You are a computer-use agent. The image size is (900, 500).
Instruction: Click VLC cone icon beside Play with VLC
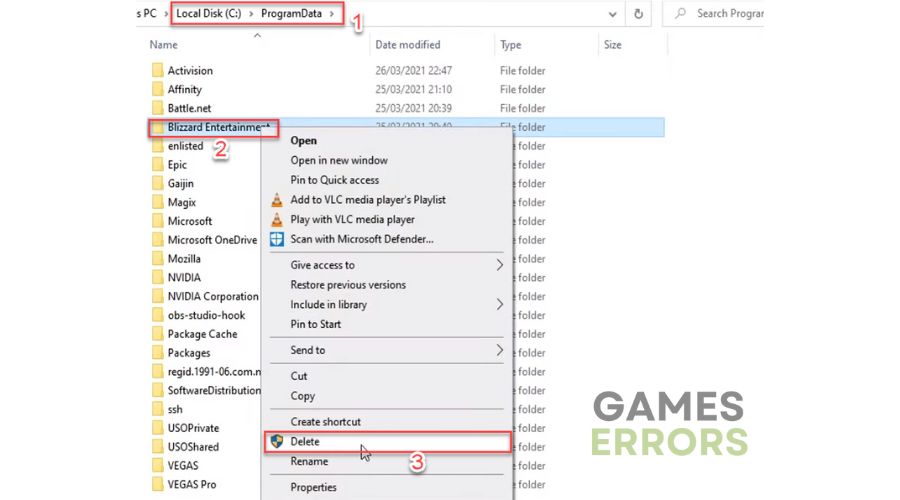[277, 219]
